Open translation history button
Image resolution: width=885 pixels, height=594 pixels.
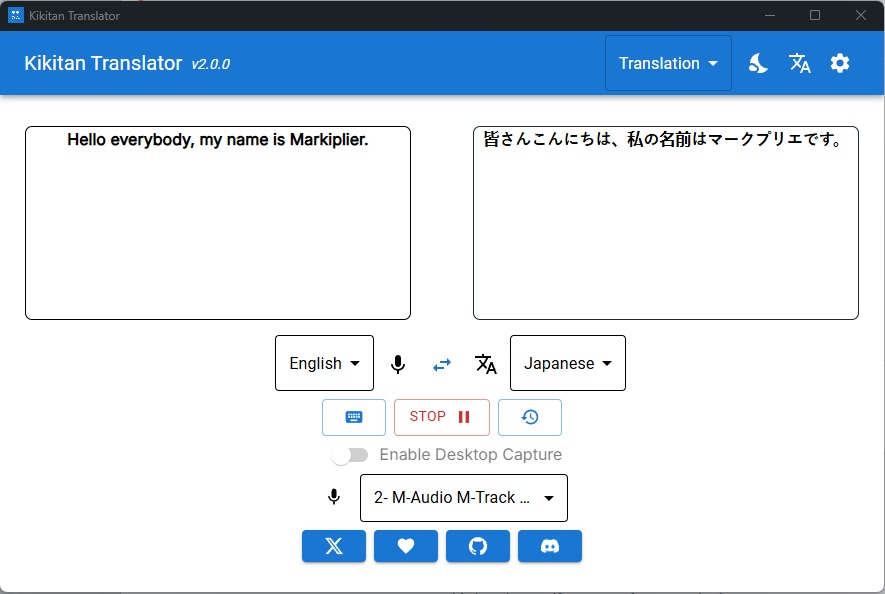point(530,417)
